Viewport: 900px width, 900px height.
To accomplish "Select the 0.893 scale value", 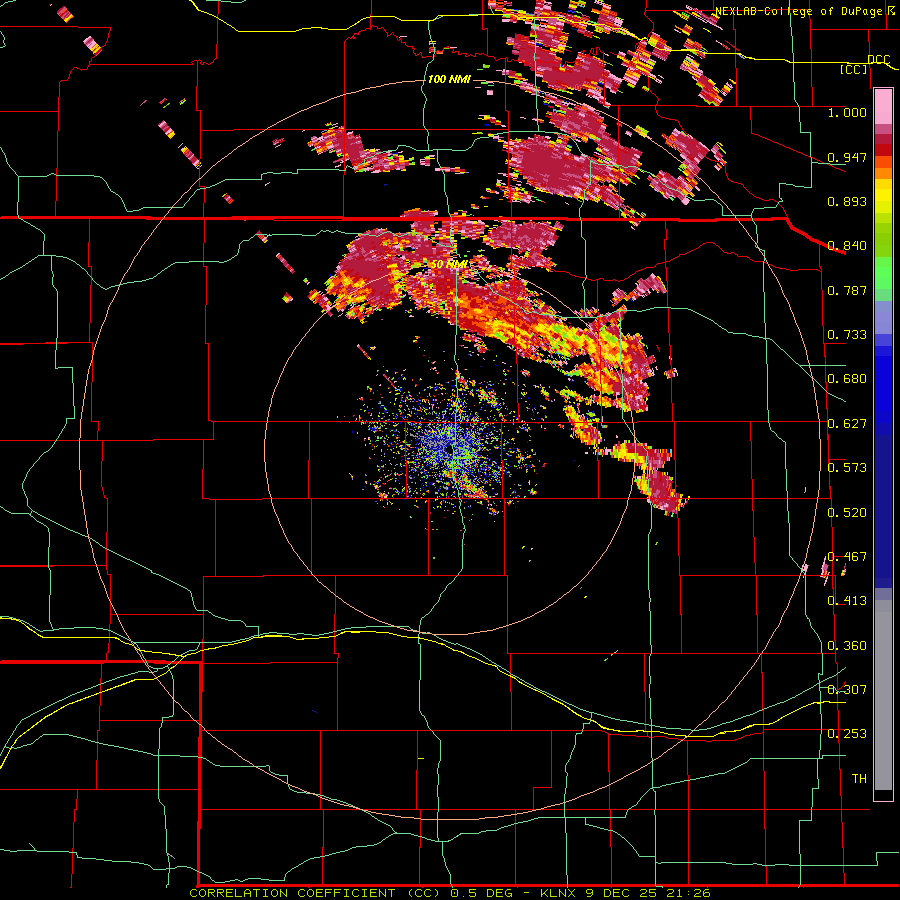I will click(x=847, y=201).
